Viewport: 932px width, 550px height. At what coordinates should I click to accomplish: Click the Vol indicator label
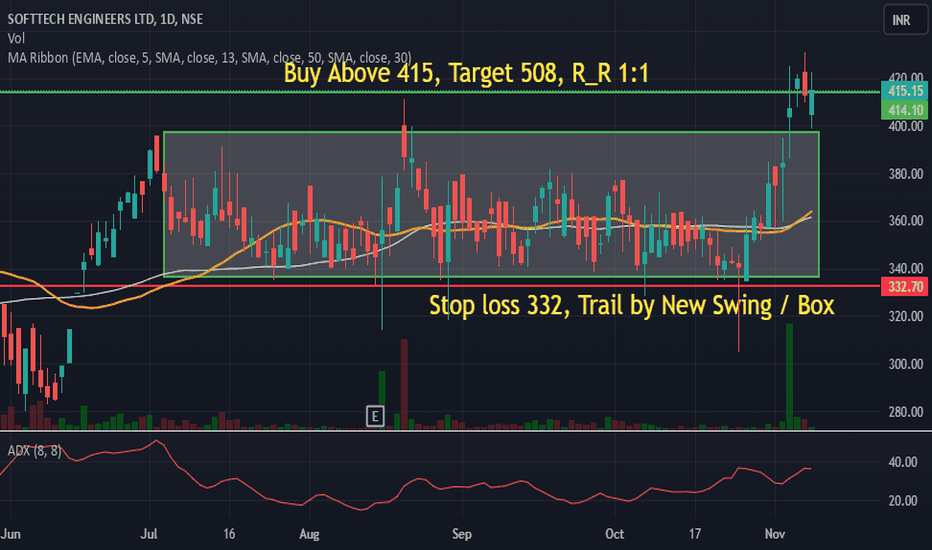point(16,39)
